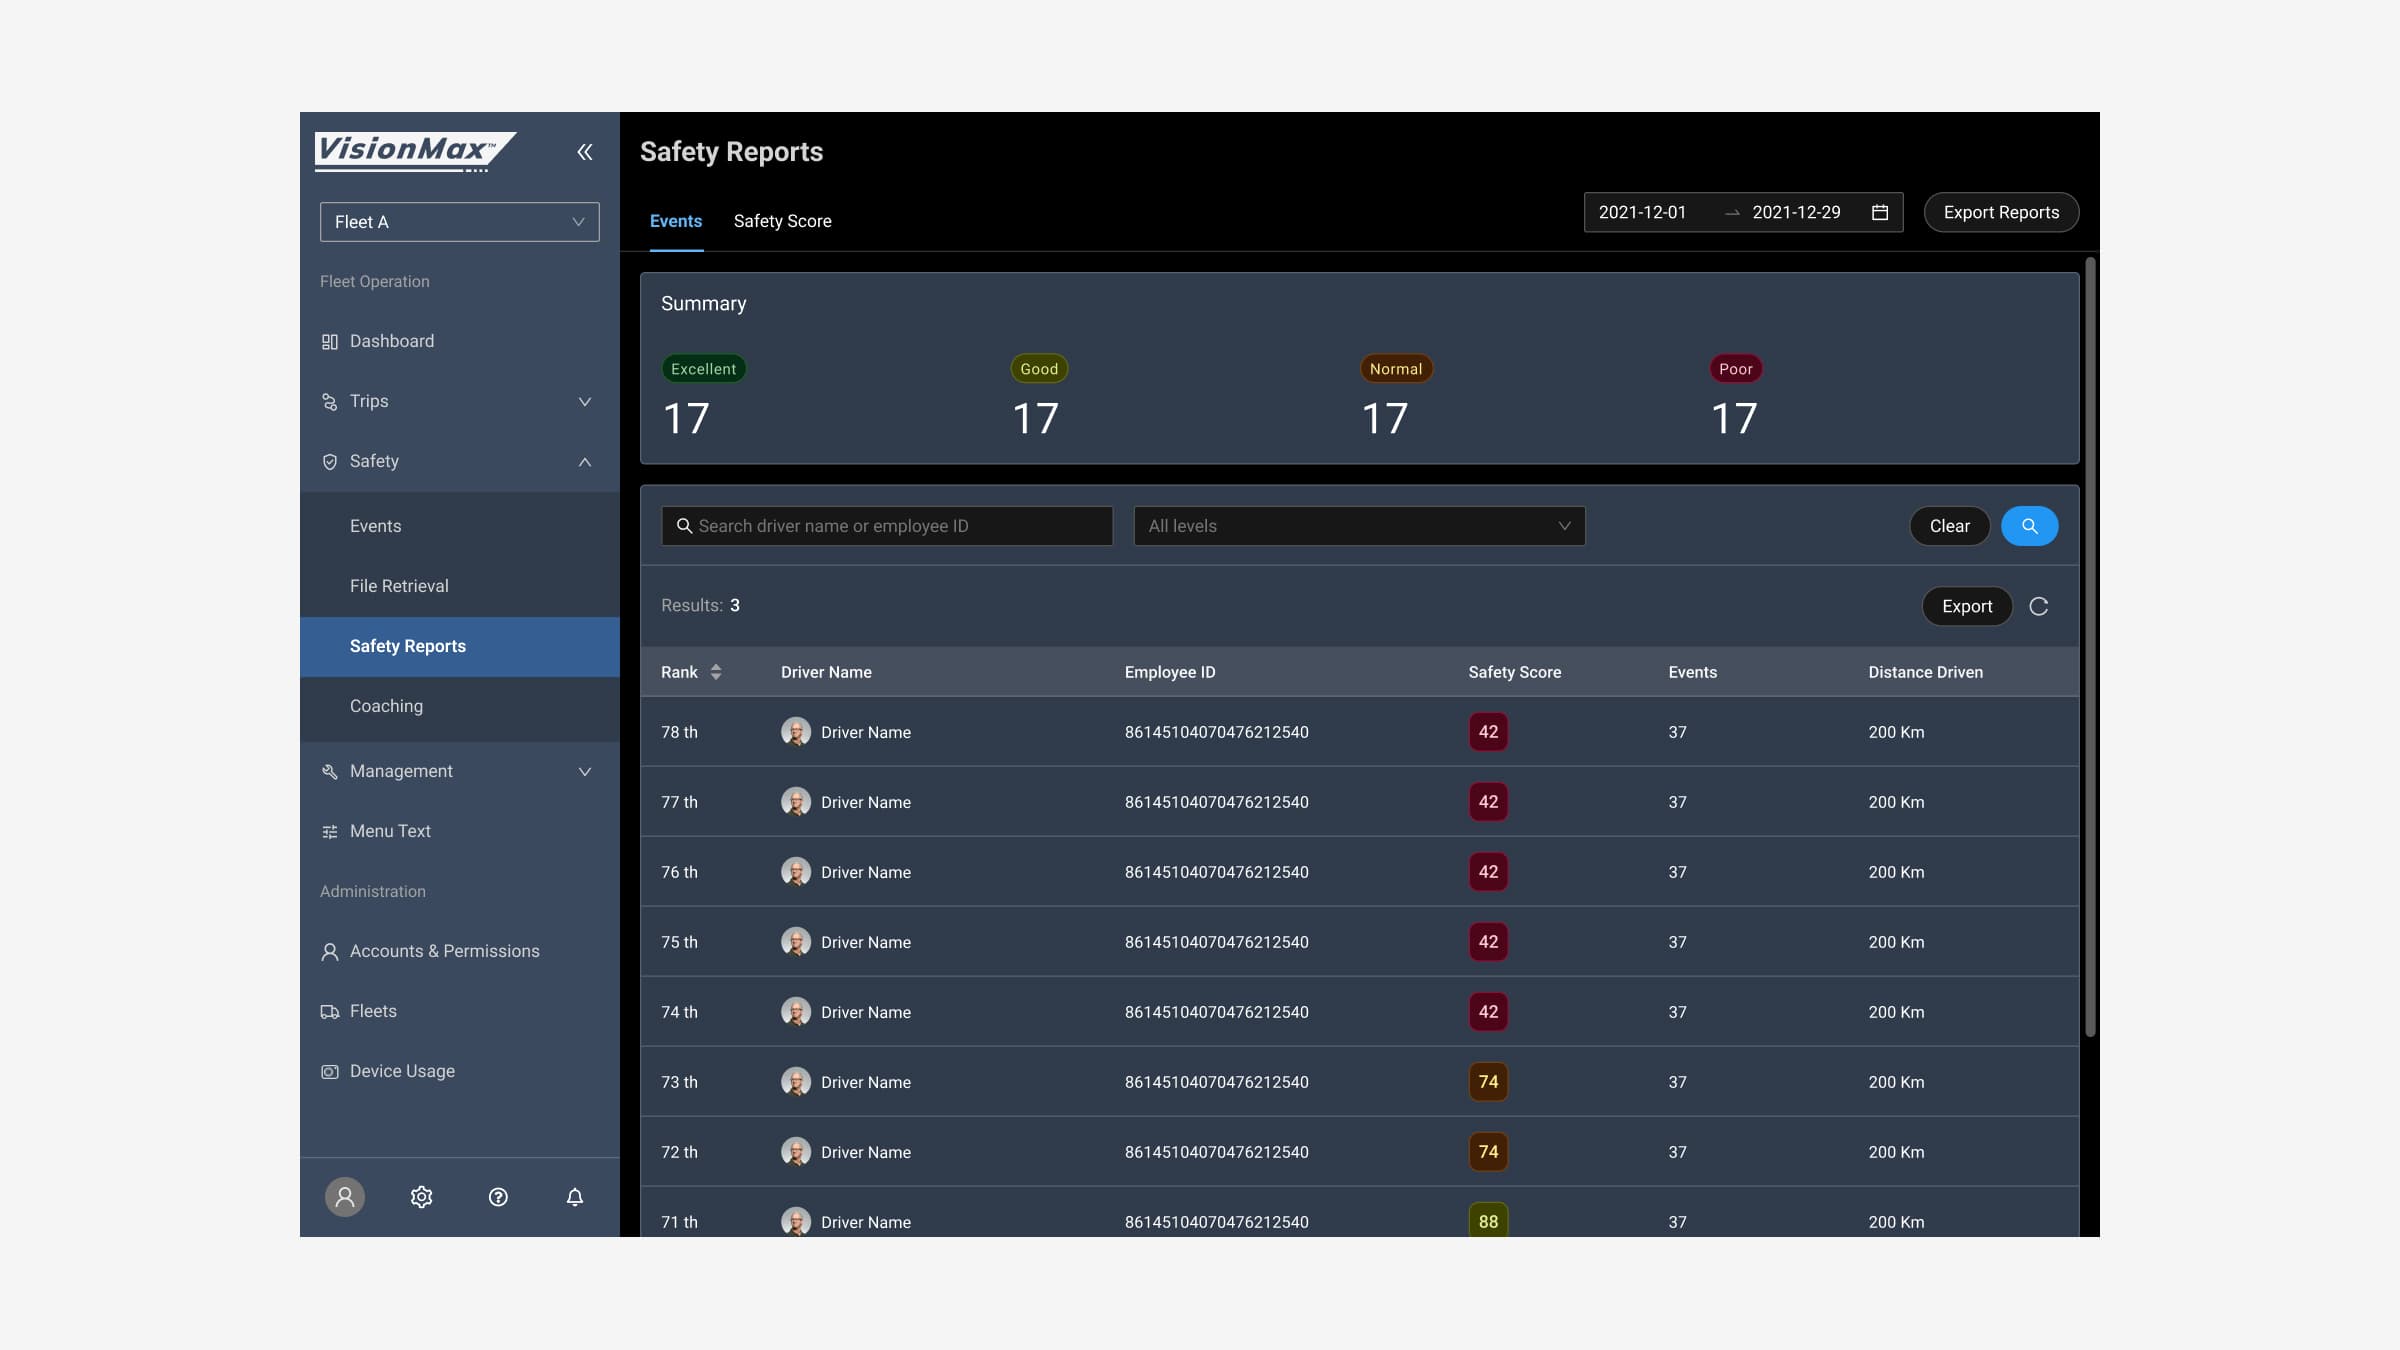Viewport: 2400px width, 1350px height.
Task: Open the help question mark icon
Action: (x=498, y=1196)
